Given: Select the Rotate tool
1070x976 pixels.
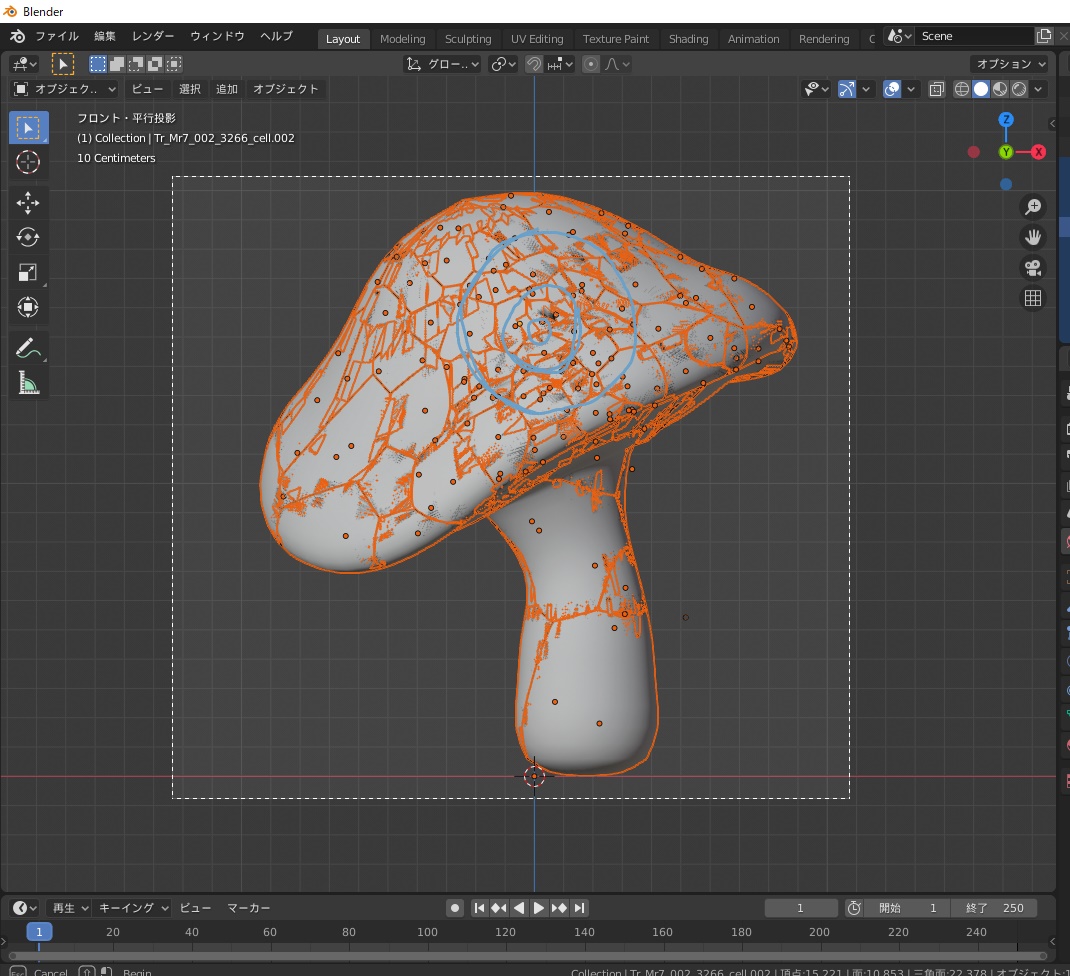Looking at the screenshot, I should pyautogui.click(x=28, y=237).
